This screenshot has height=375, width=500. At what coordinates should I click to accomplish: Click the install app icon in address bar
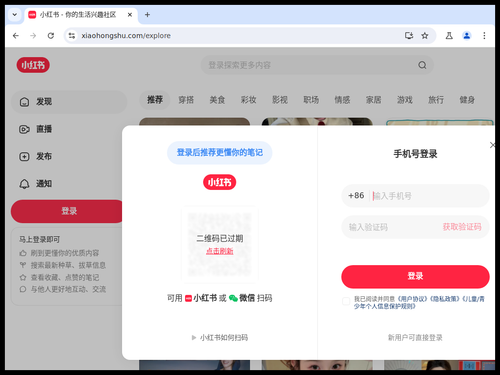pyautogui.click(x=409, y=36)
